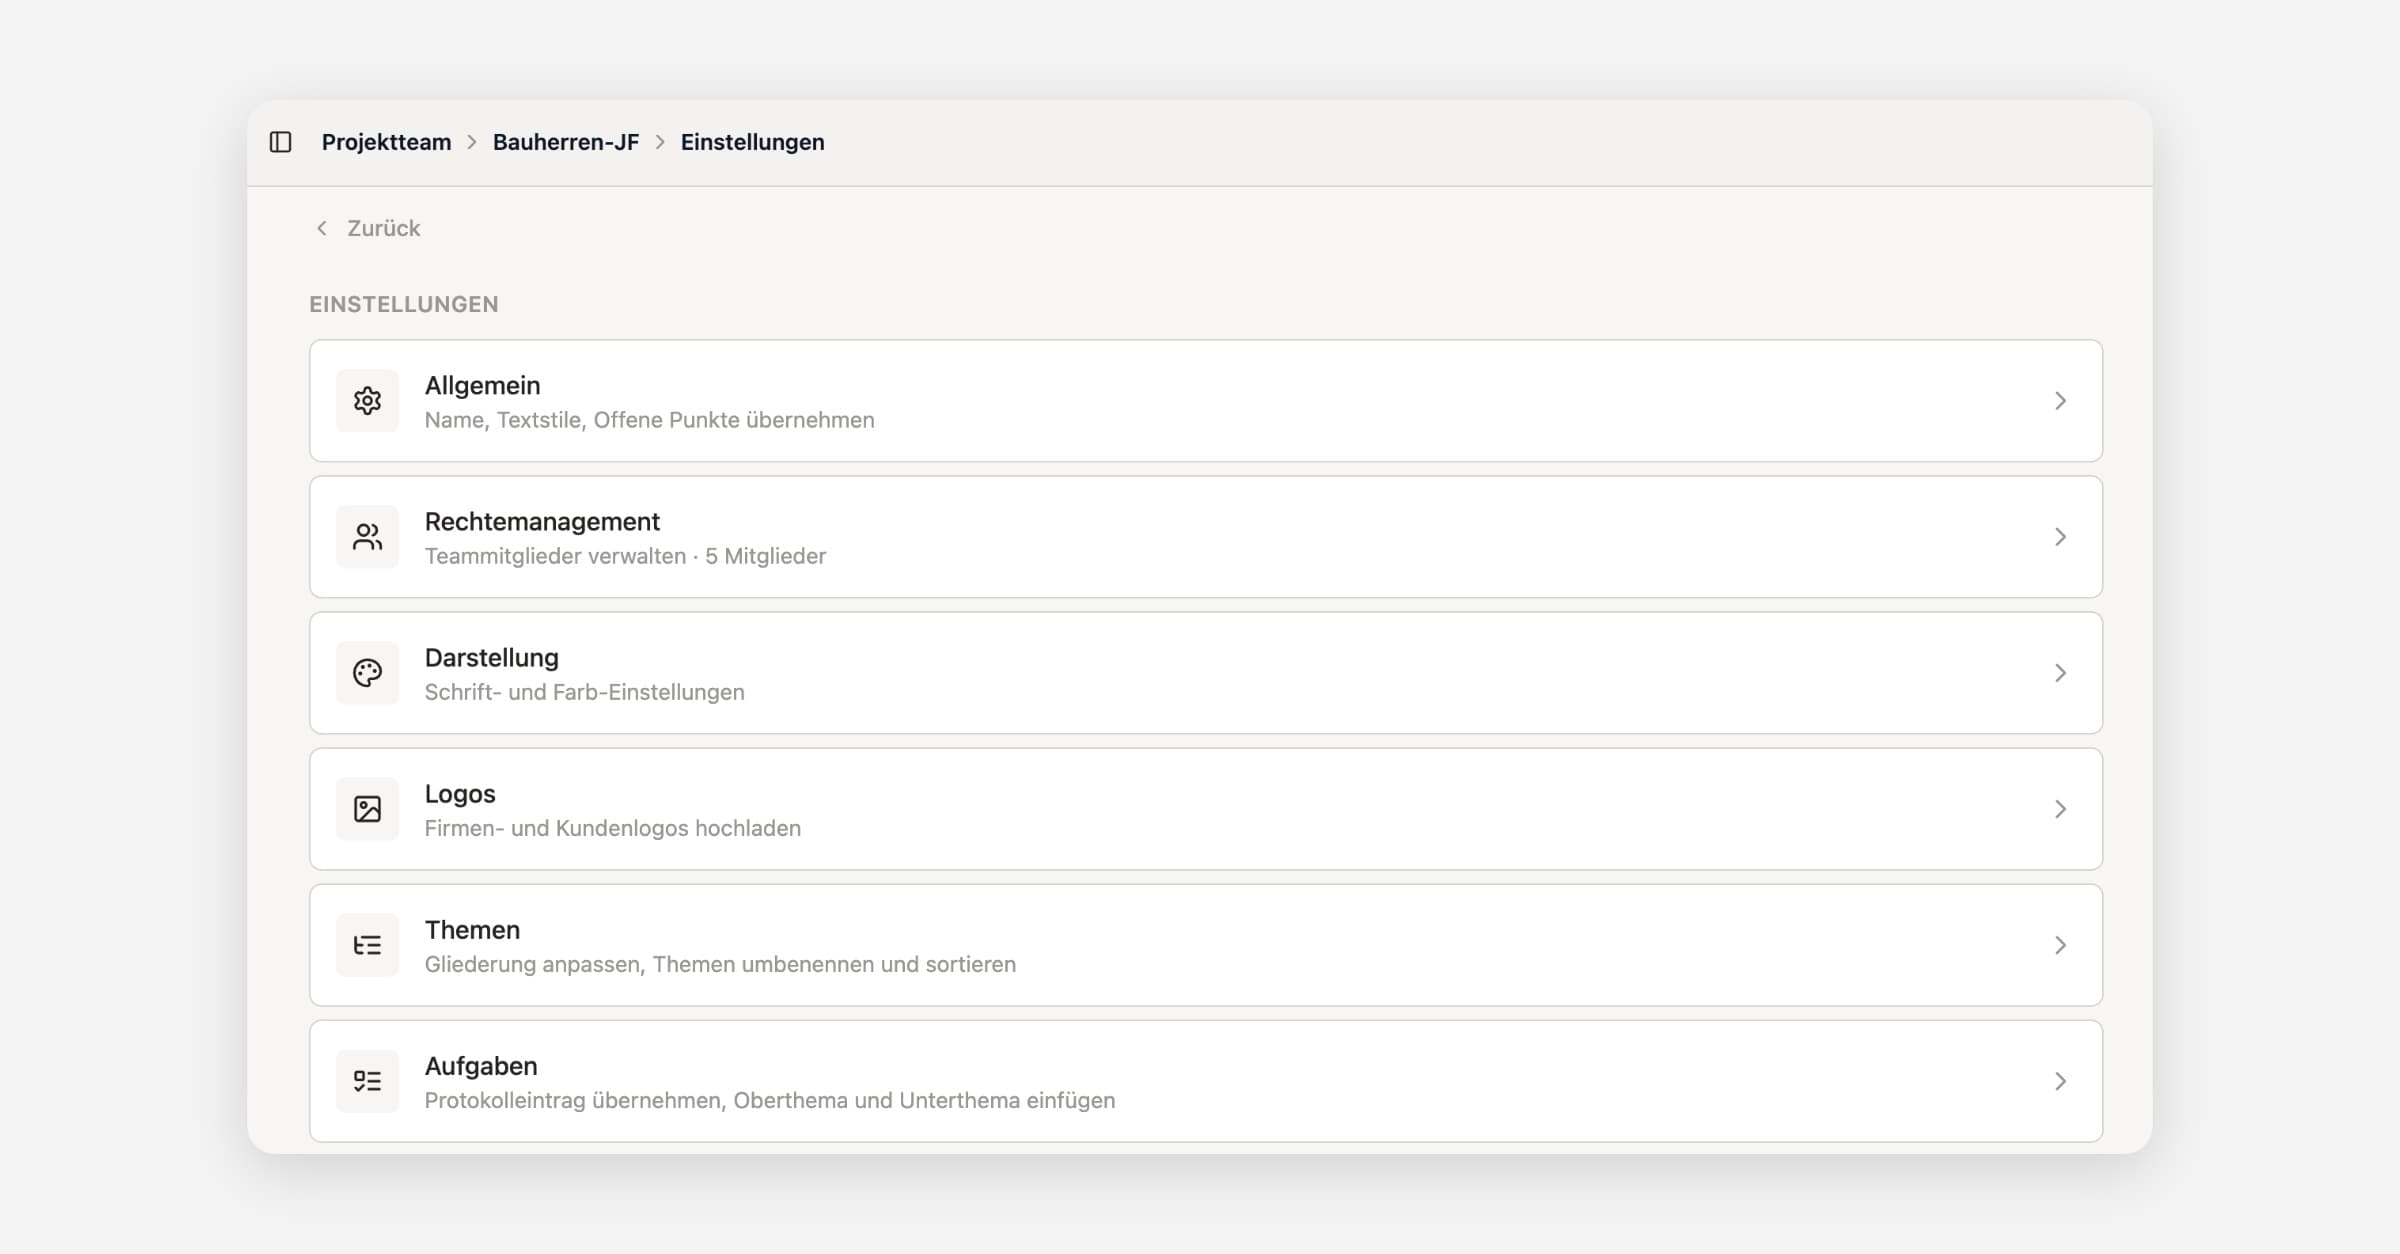Viewport: 2400px width, 1254px height.
Task: Toggle the sidebar panel icon
Action: 281,142
